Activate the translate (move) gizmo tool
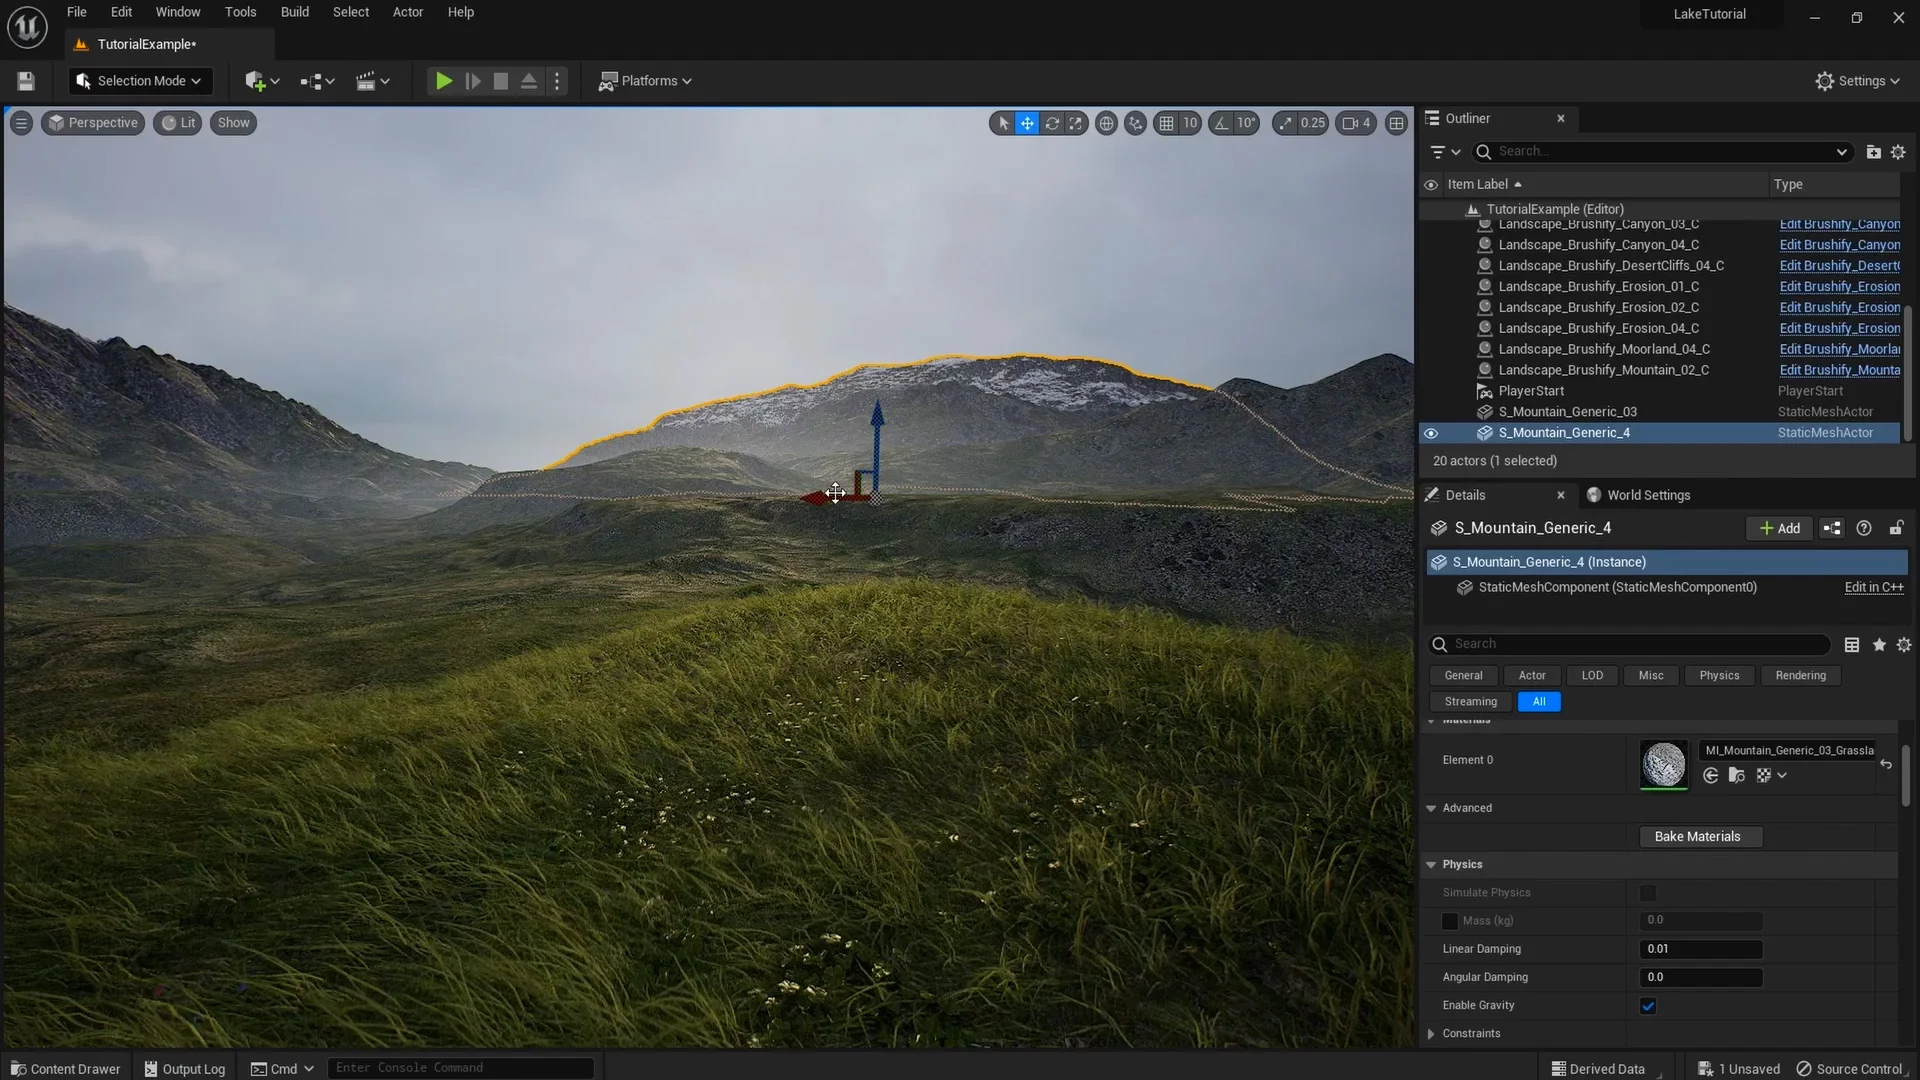The width and height of the screenshot is (1920, 1080). tap(1027, 123)
